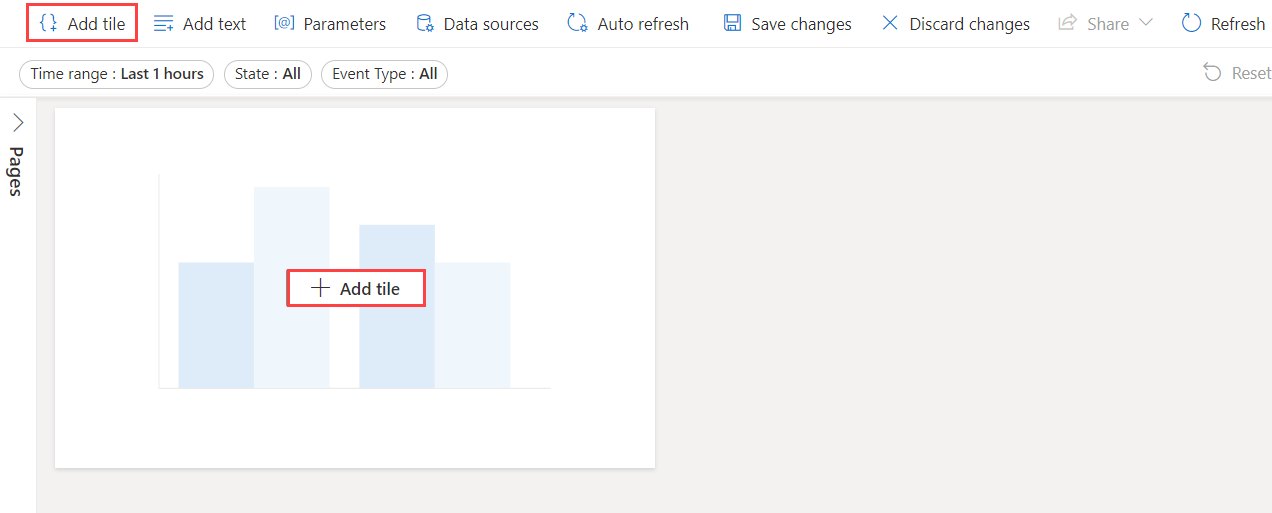Viewport: 1272px width, 513px height.
Task: Click the Discard changes X icon
Action: pos(890,23)
